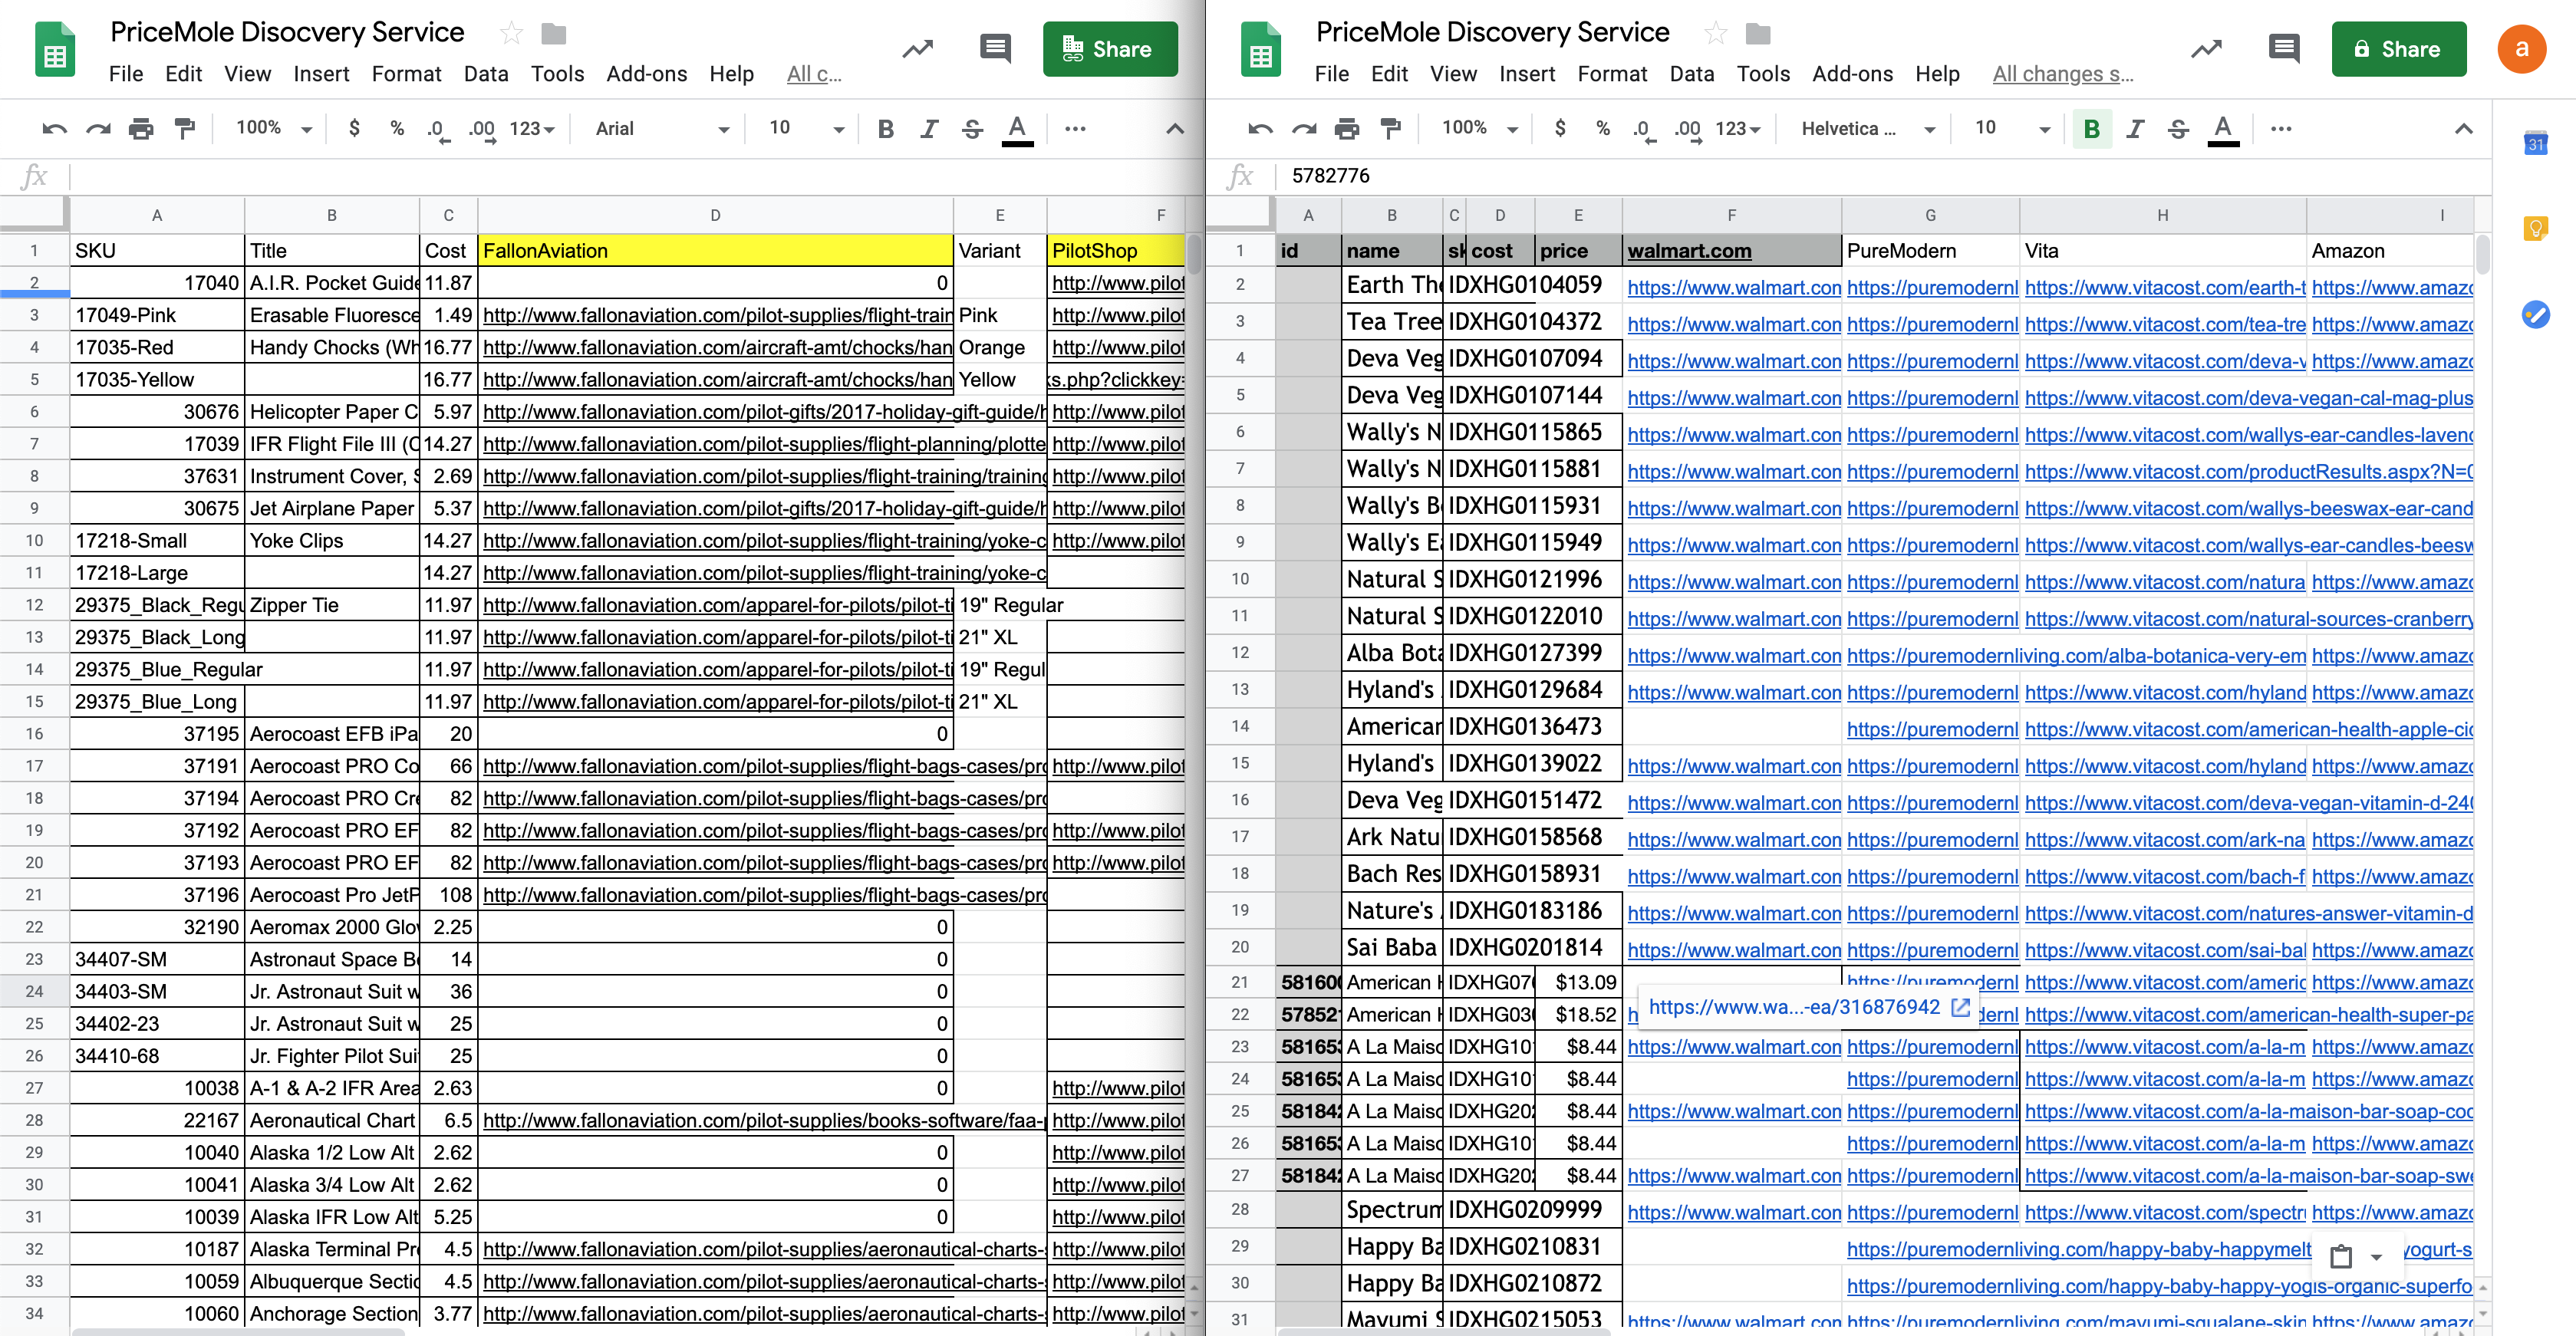Open more toolbar options in left window
Image resolution: width=2576 pixels, height=1336 pixels.
tap(1075, 128)
